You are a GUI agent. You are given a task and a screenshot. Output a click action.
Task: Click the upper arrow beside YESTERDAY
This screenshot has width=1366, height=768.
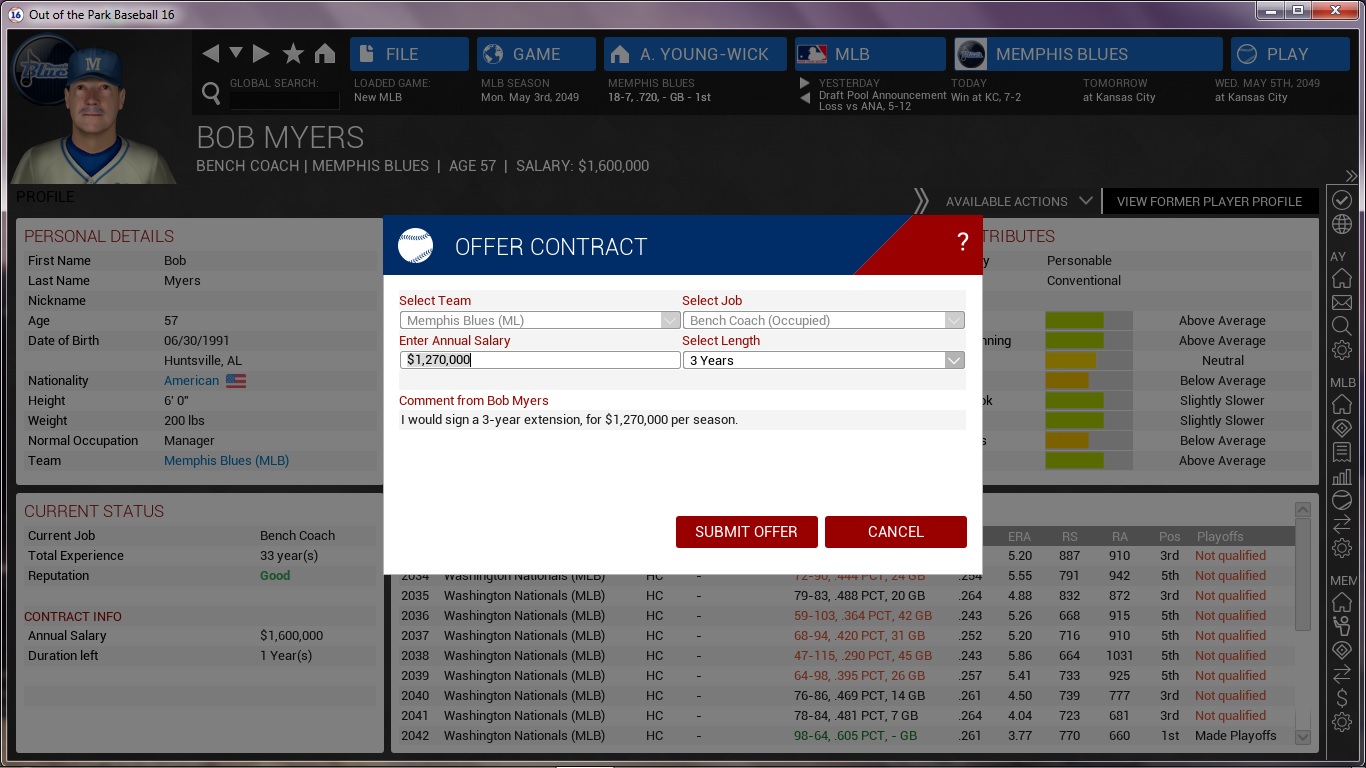point(805,83)
